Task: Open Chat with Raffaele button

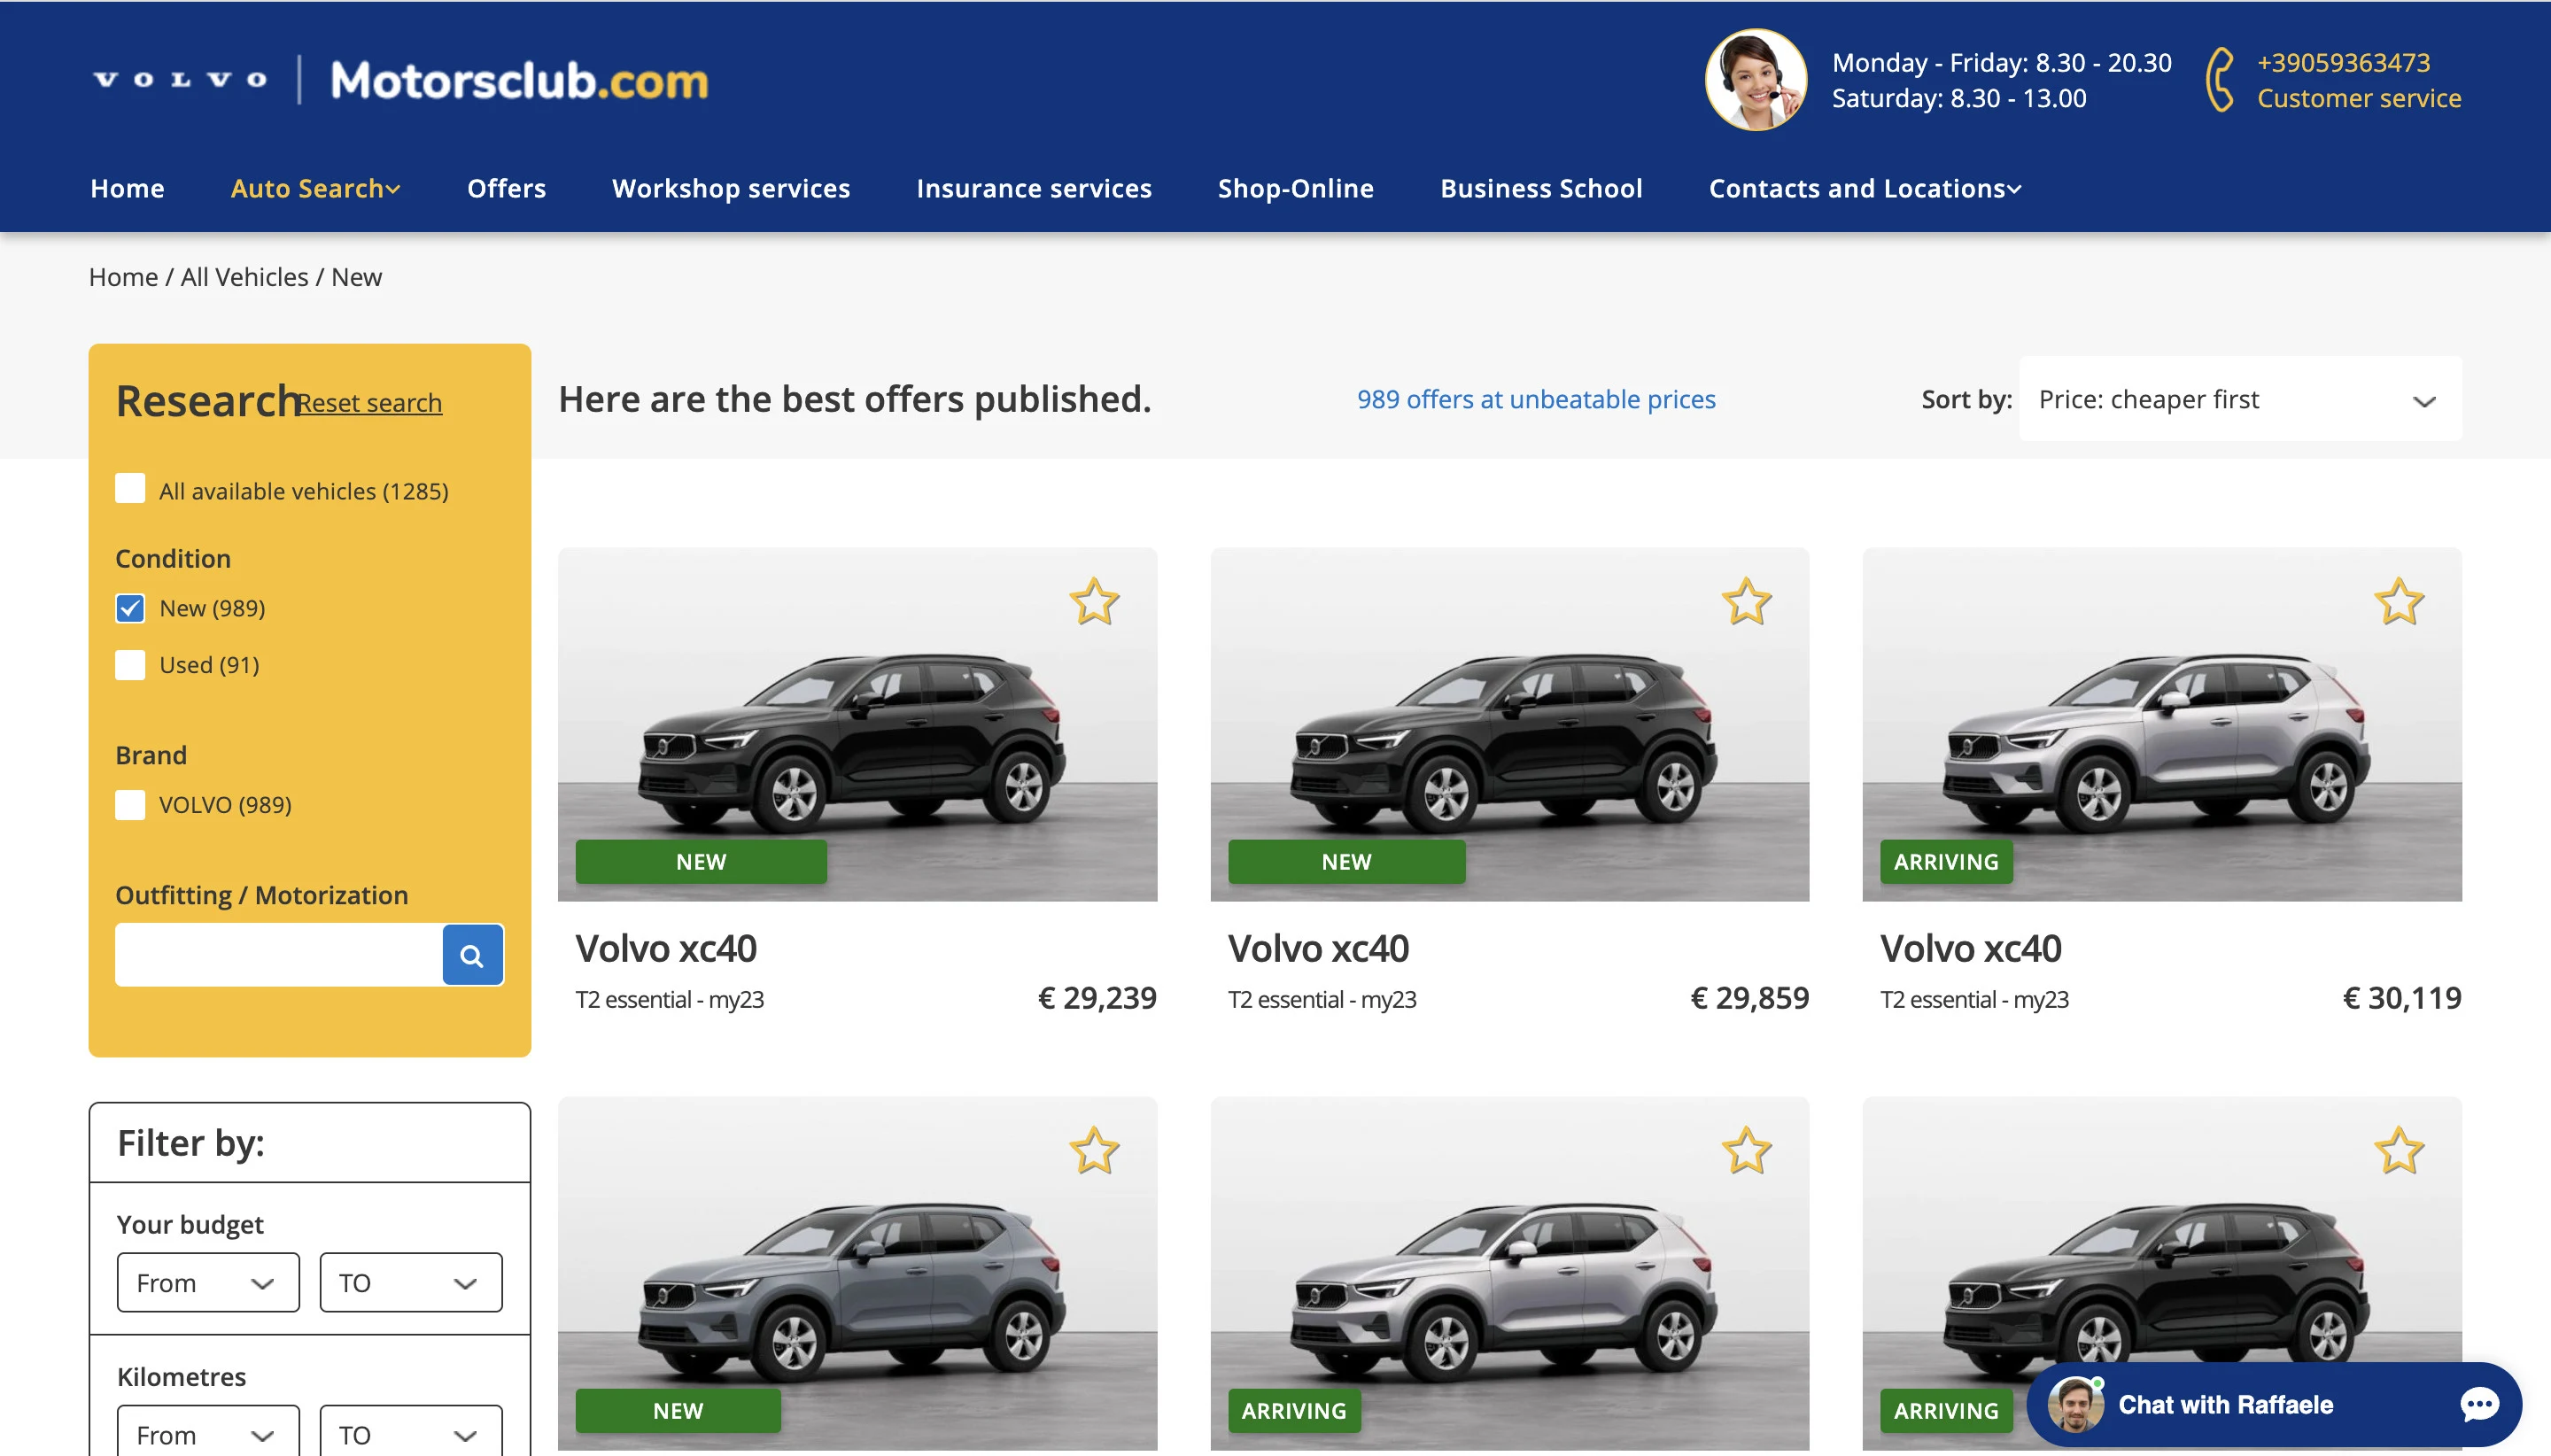Action: [2225, 1404]
